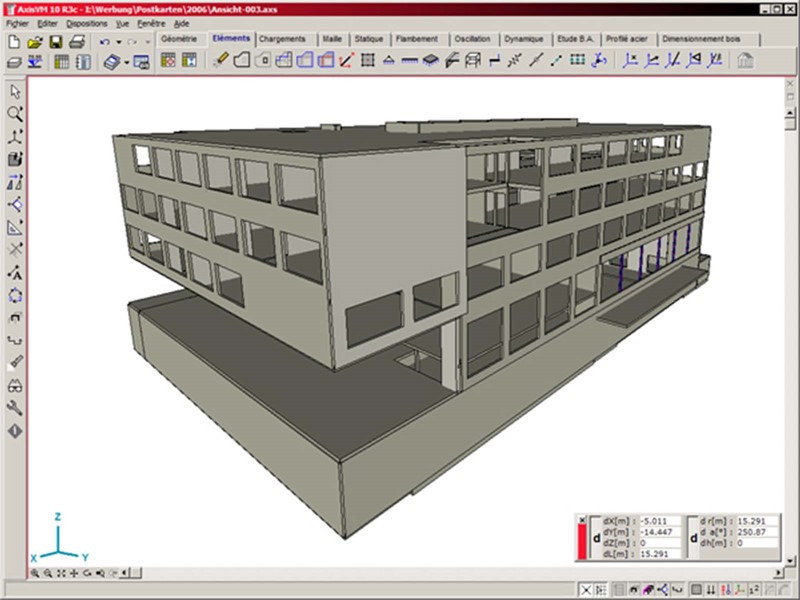Click the Print icon in the toolbar
The image size is (800, 600).
pos(77,41)
